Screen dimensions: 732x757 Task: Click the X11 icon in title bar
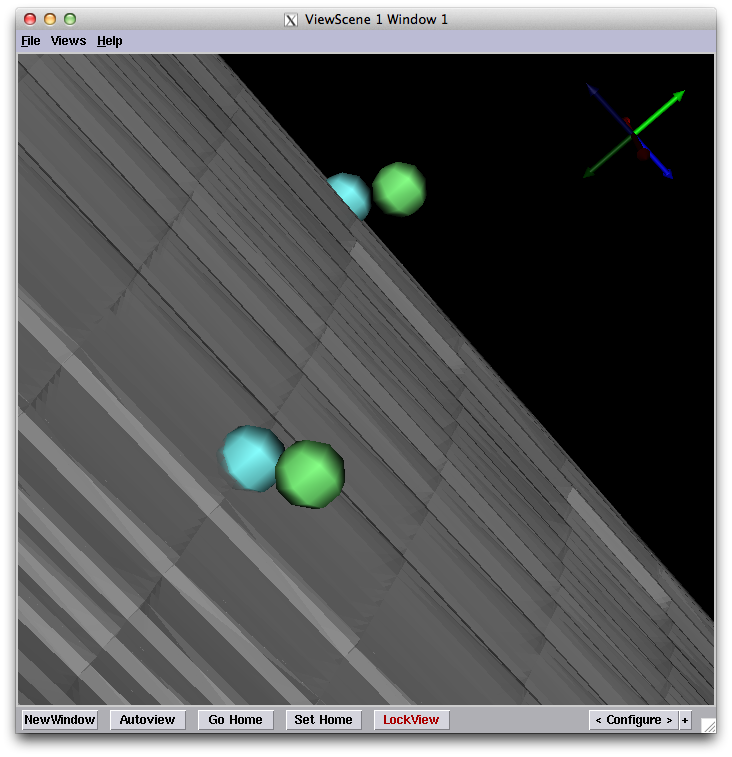coord(291,20)
